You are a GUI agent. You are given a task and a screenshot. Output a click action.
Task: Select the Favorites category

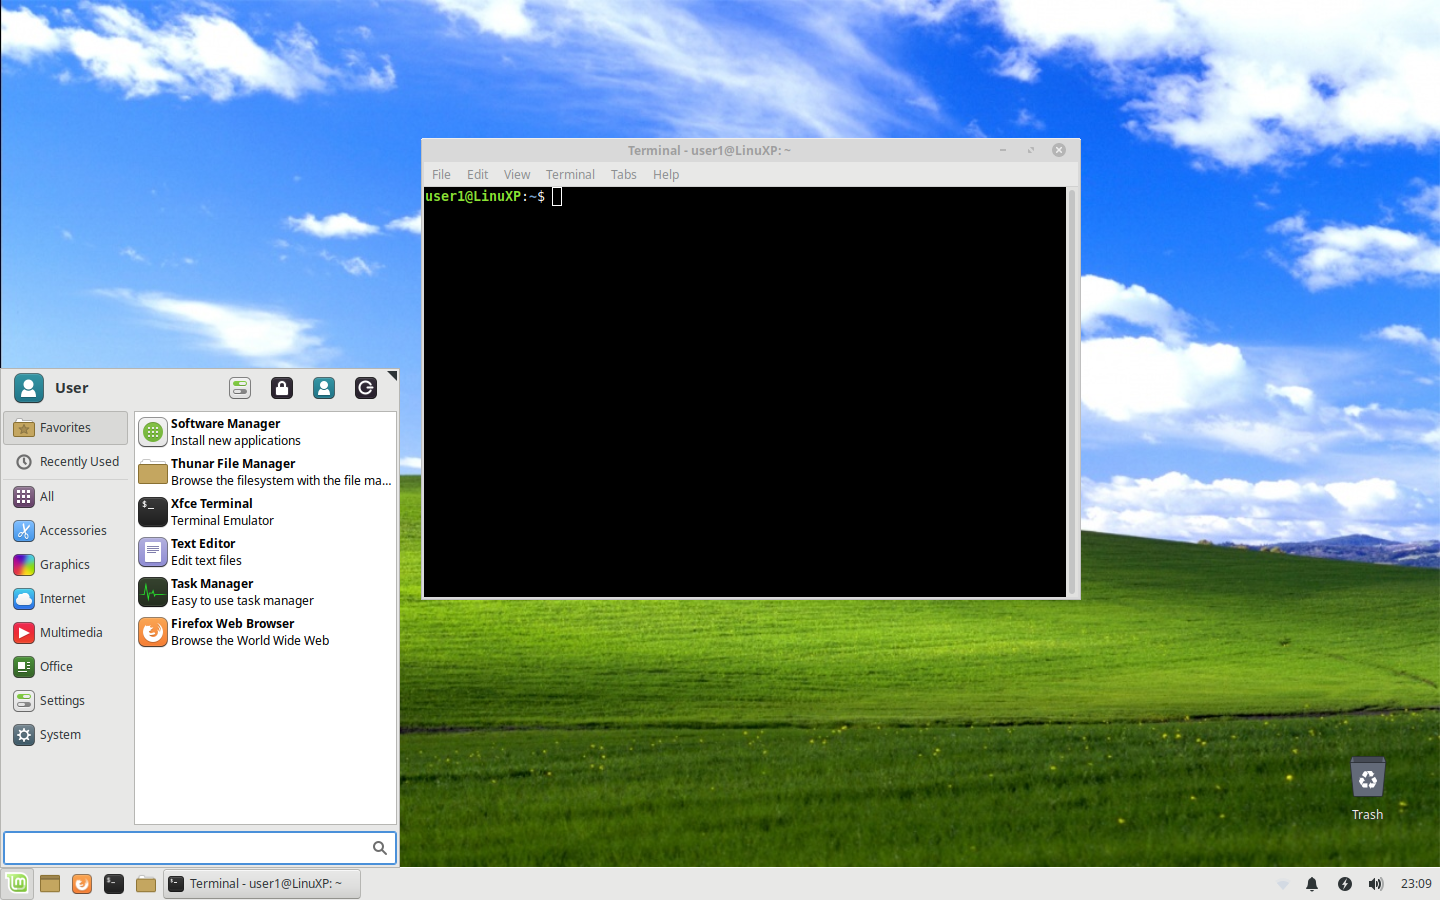(x=66, y=428)
